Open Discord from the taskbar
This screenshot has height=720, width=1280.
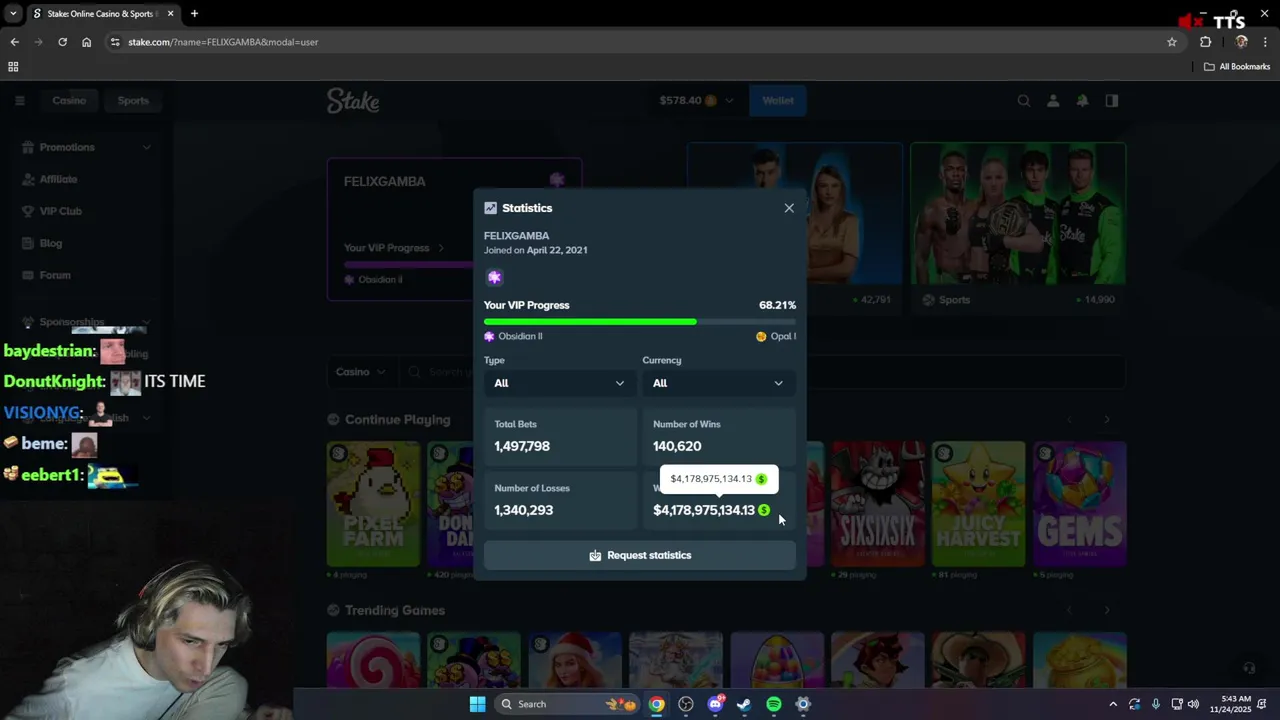click(715, 704)
